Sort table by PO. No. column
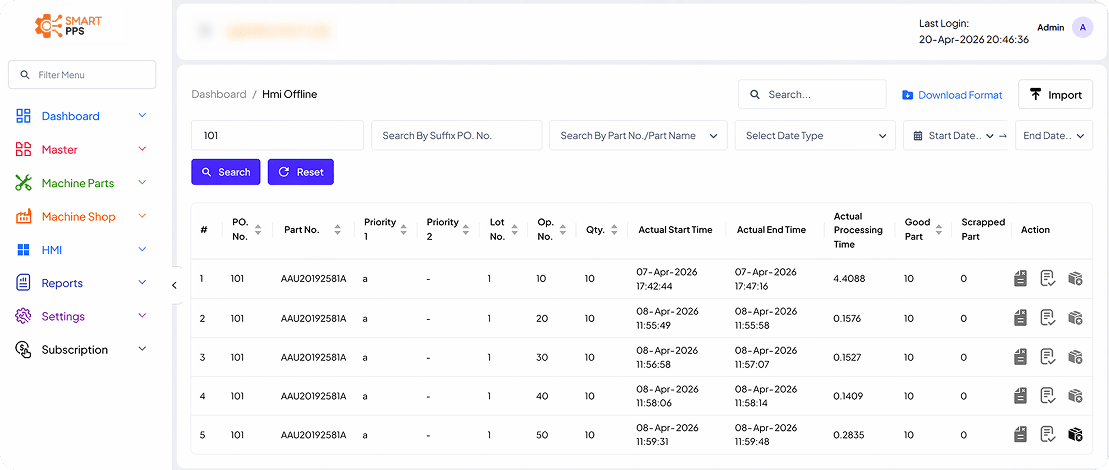The image size is (1109, 470). (x=258, y=230)
